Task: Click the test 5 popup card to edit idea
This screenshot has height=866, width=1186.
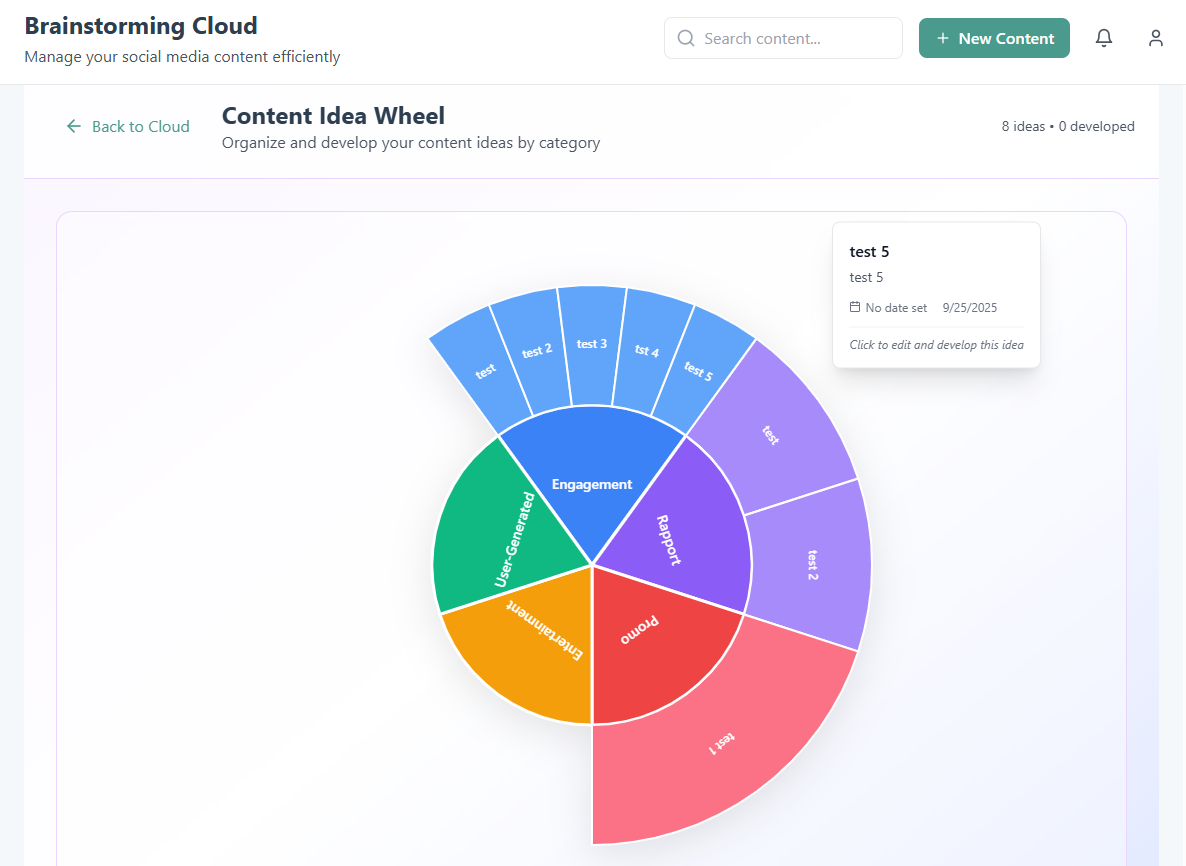Action: click(x=936, y=294)
